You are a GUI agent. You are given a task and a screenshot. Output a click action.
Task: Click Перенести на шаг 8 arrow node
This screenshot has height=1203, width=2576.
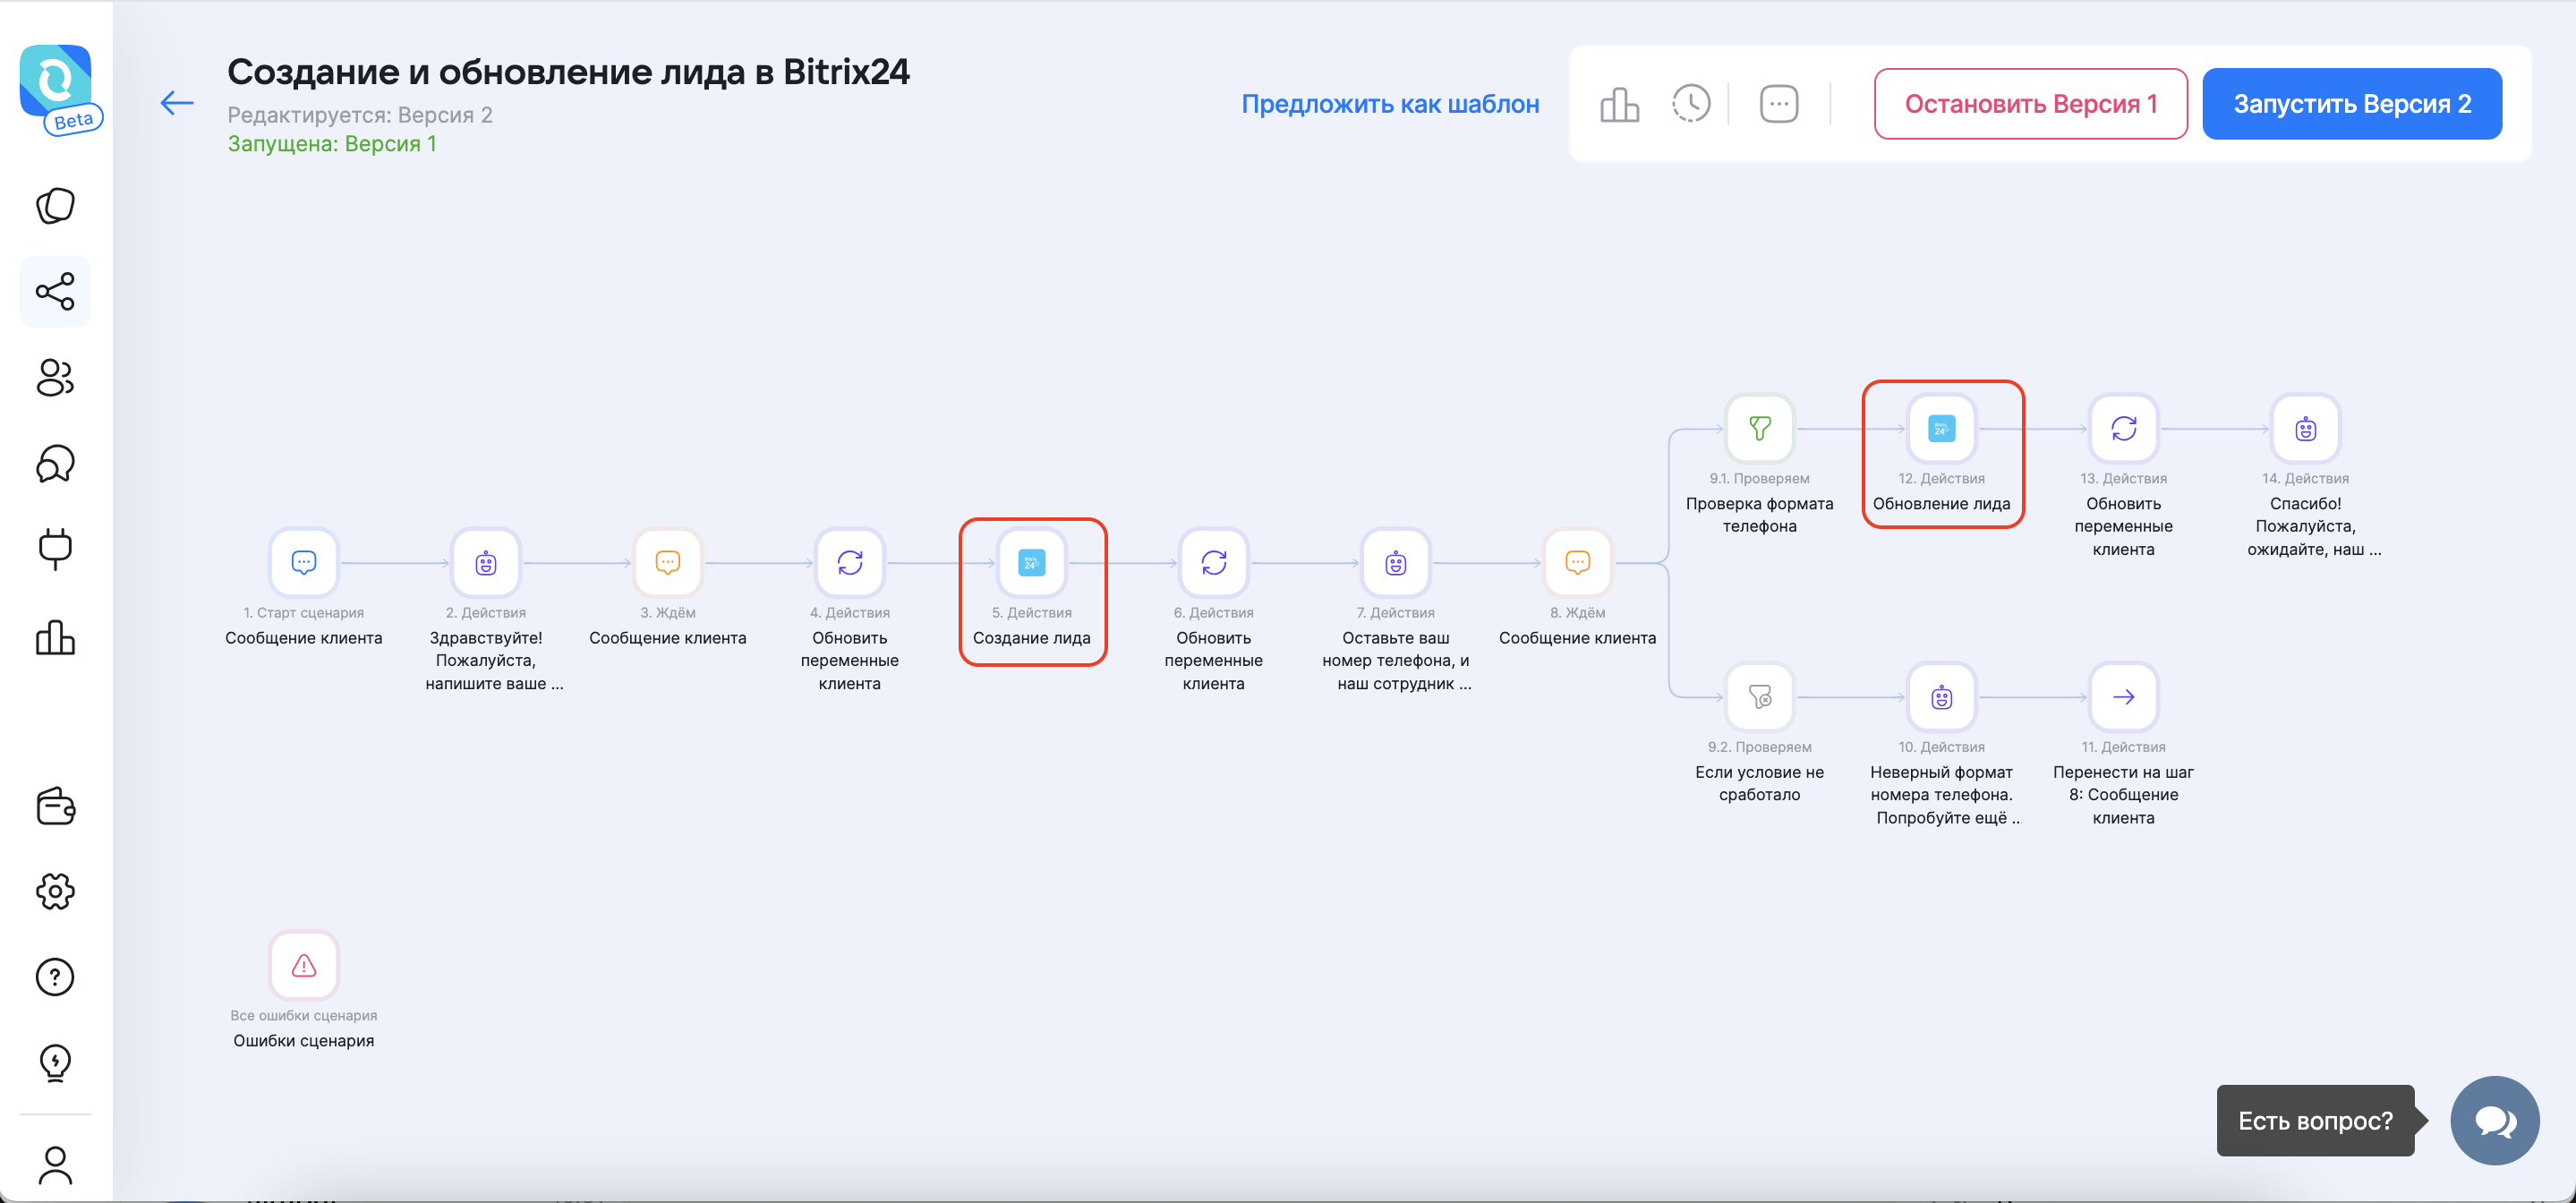coord(2123,697)
